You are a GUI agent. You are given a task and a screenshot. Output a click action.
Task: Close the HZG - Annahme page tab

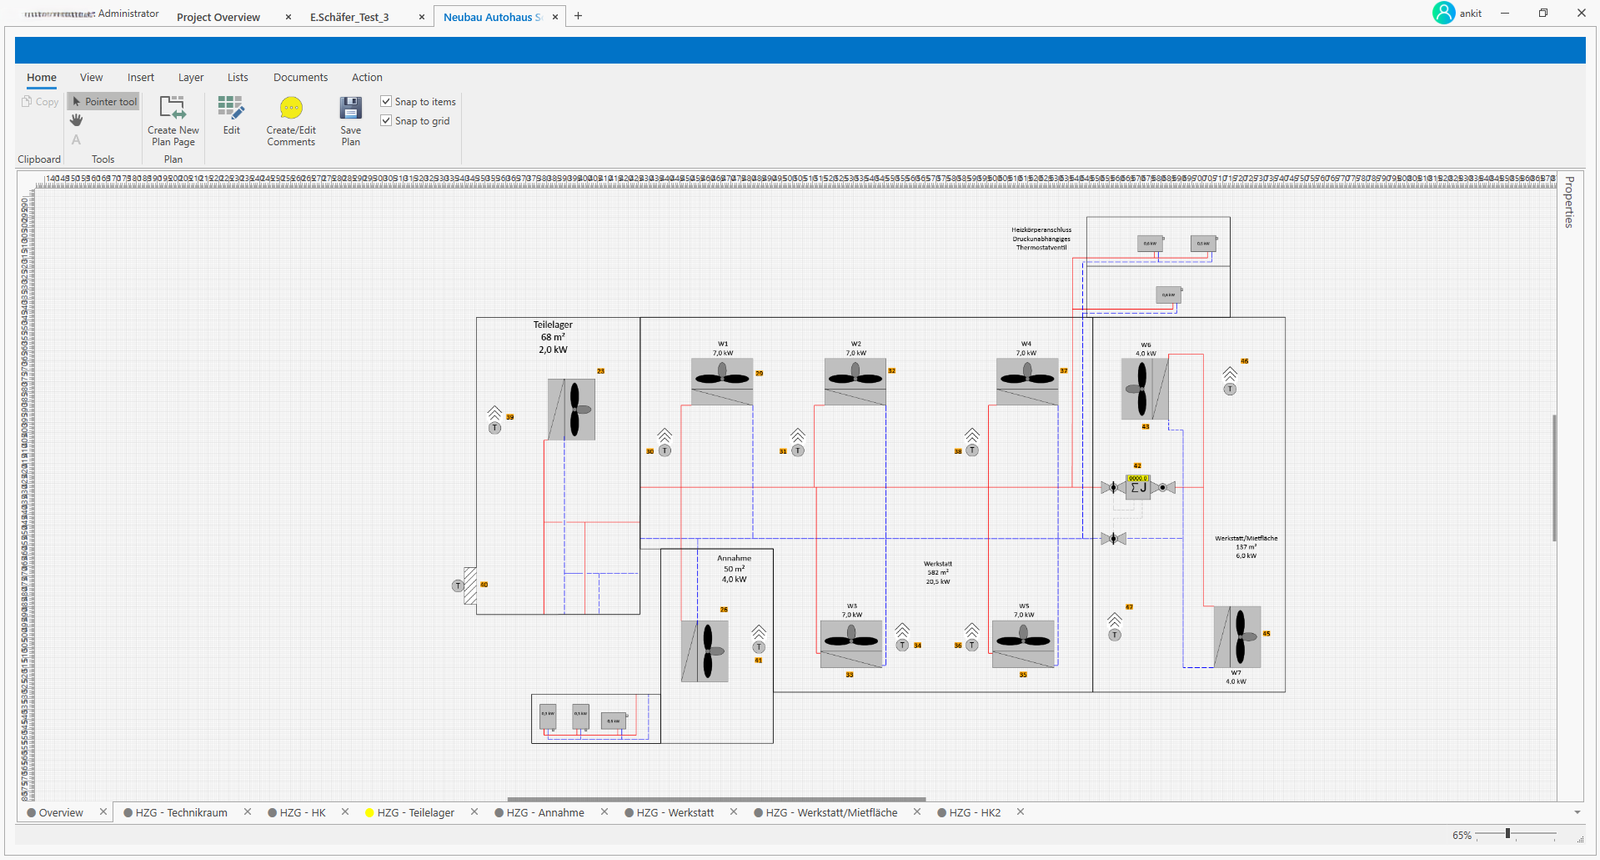click(604, 812)
